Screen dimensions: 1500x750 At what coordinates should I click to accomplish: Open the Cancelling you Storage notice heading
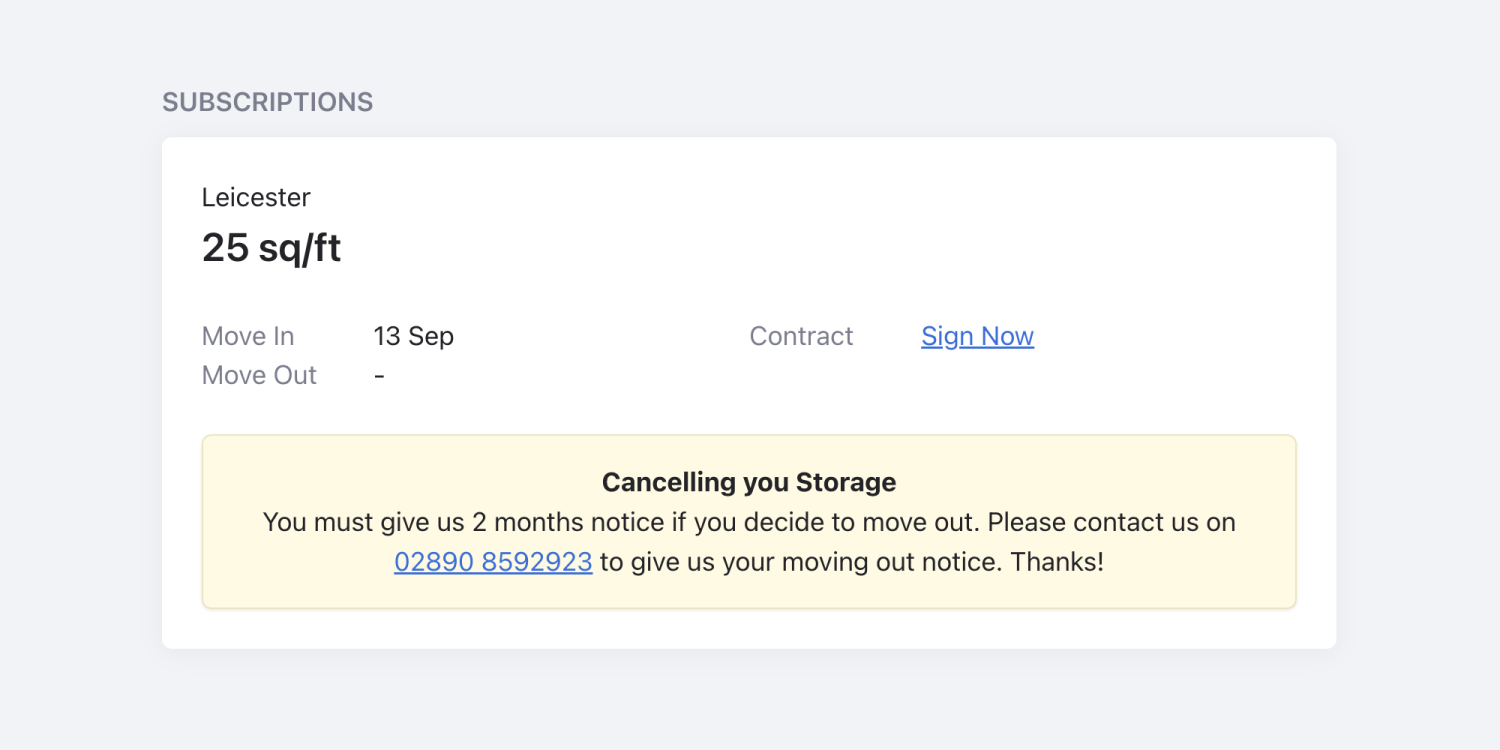748,481
